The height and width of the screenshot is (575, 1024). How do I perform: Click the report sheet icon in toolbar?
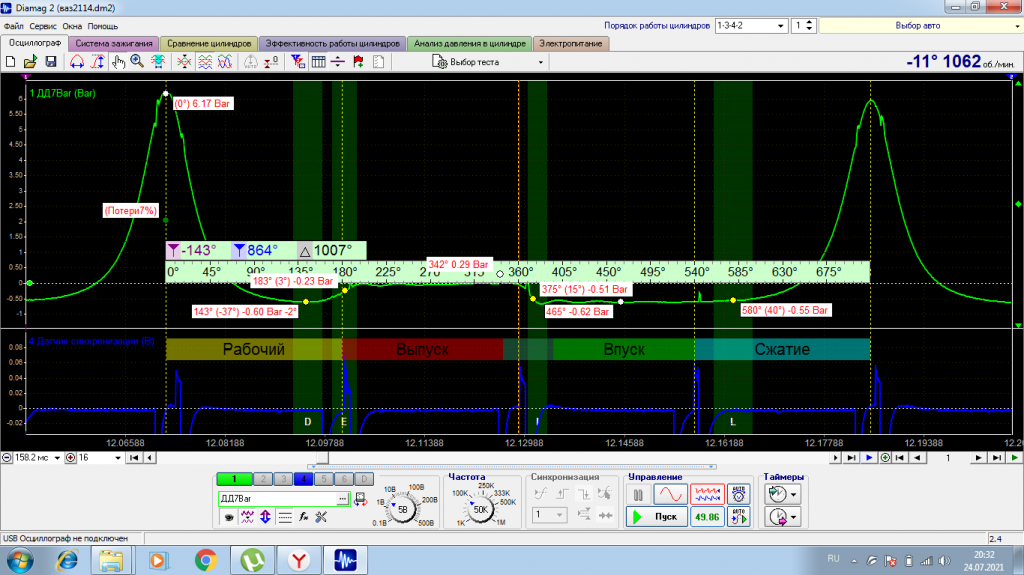pos(378,62)
